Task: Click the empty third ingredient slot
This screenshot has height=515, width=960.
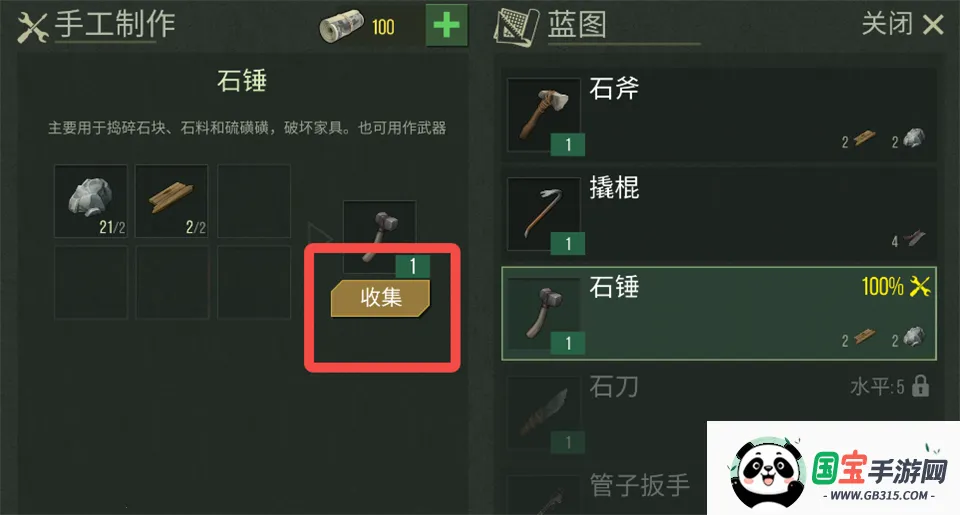Action: [253, 200]
